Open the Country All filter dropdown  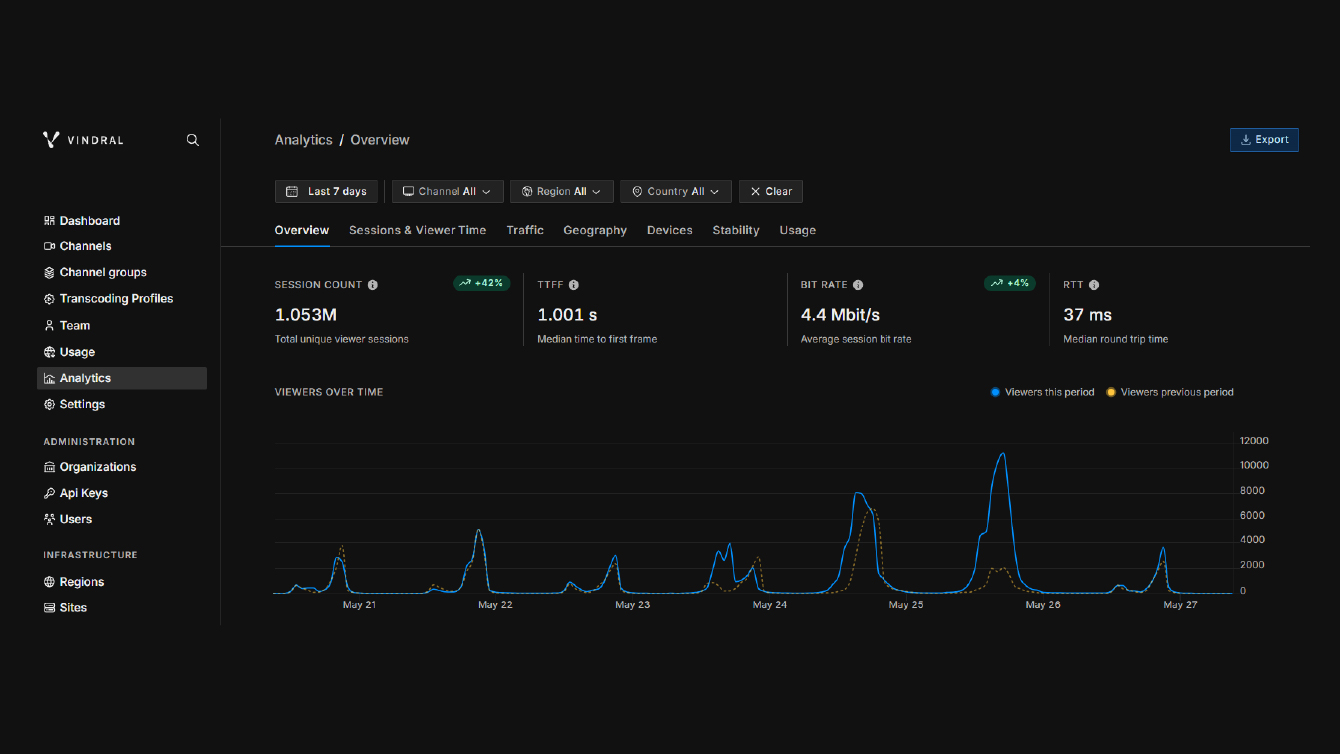pos(675,191)
